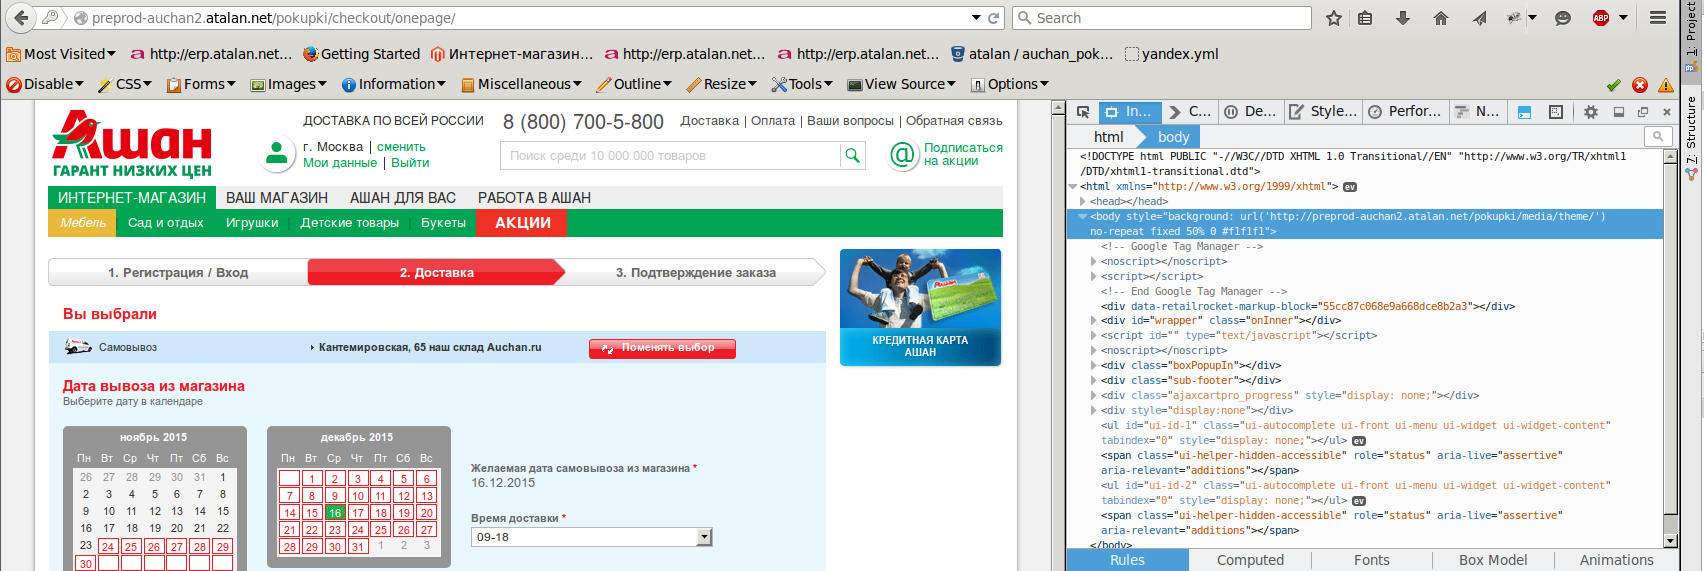
Task: Open the downloads arrow icon
Action: pyautogui.click(x=1403, y=18)
